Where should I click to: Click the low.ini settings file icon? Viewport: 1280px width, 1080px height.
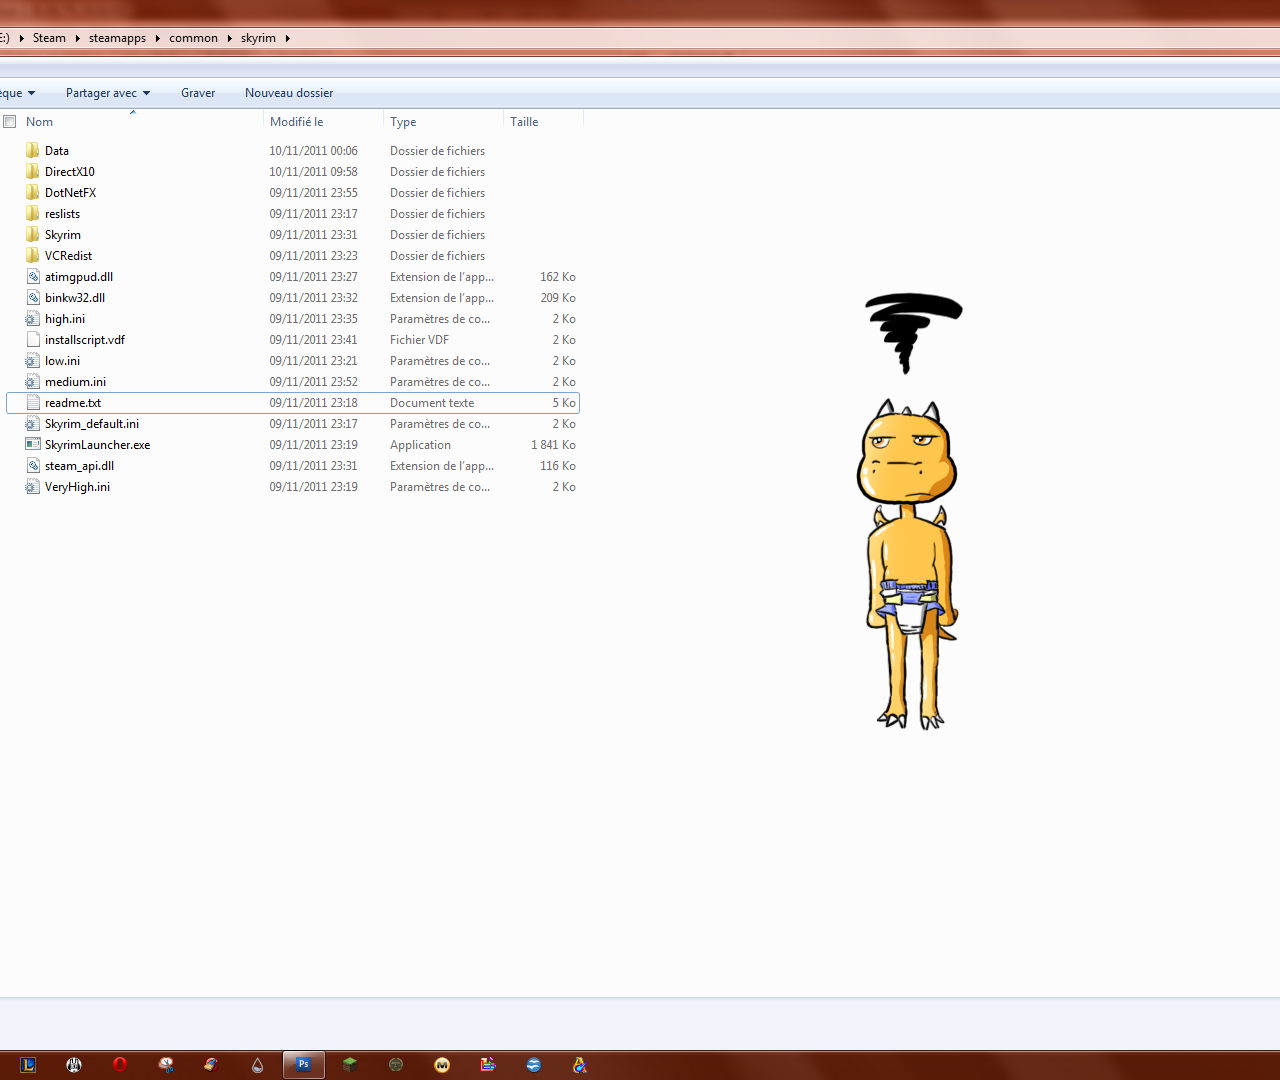coord(33,361)
